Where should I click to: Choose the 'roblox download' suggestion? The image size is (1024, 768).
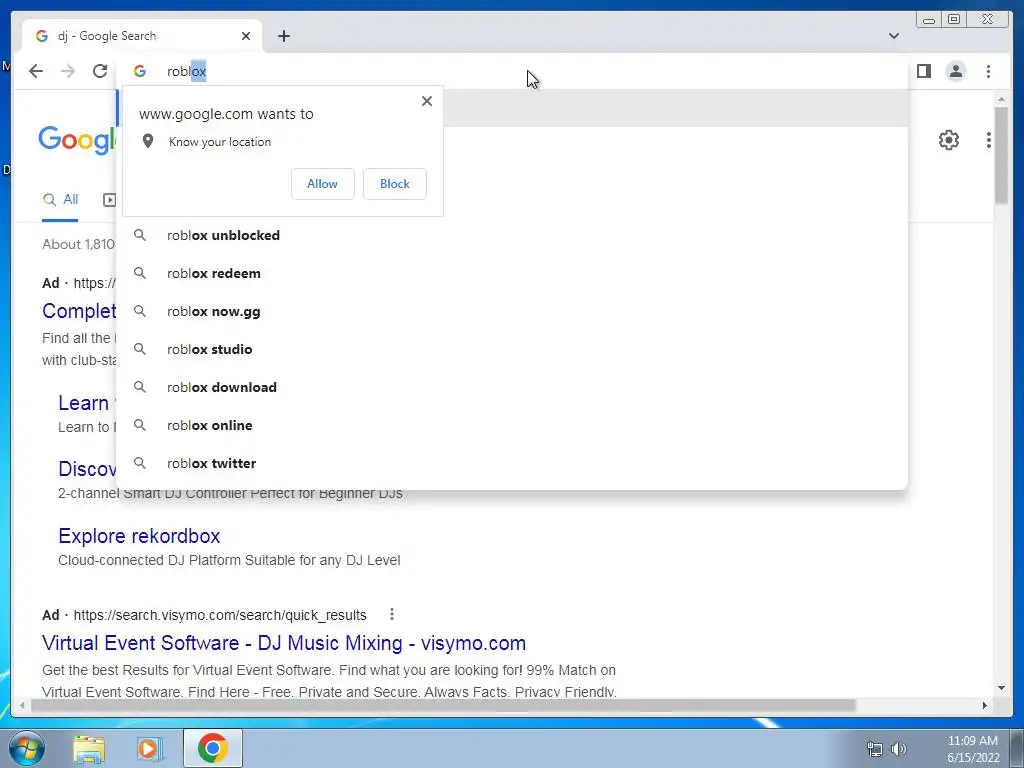point(512,387)
